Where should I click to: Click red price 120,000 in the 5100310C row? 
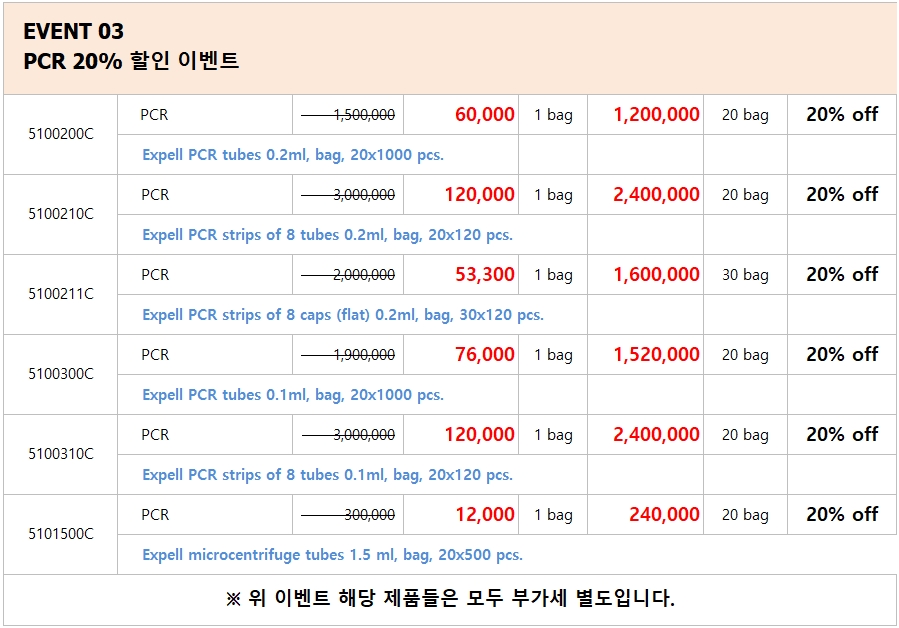pyautogui.click(x=479, y=435)
